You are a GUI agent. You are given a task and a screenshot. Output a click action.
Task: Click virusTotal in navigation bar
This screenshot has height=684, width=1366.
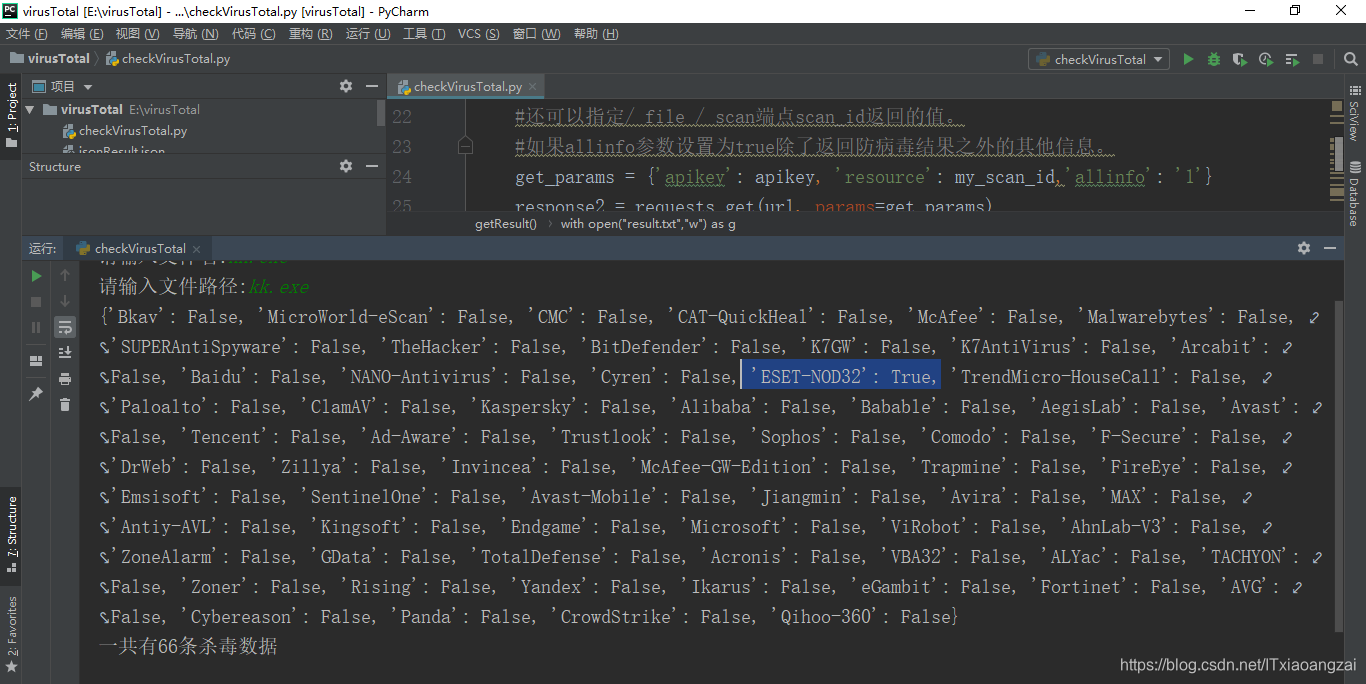[x=50, y=58]
